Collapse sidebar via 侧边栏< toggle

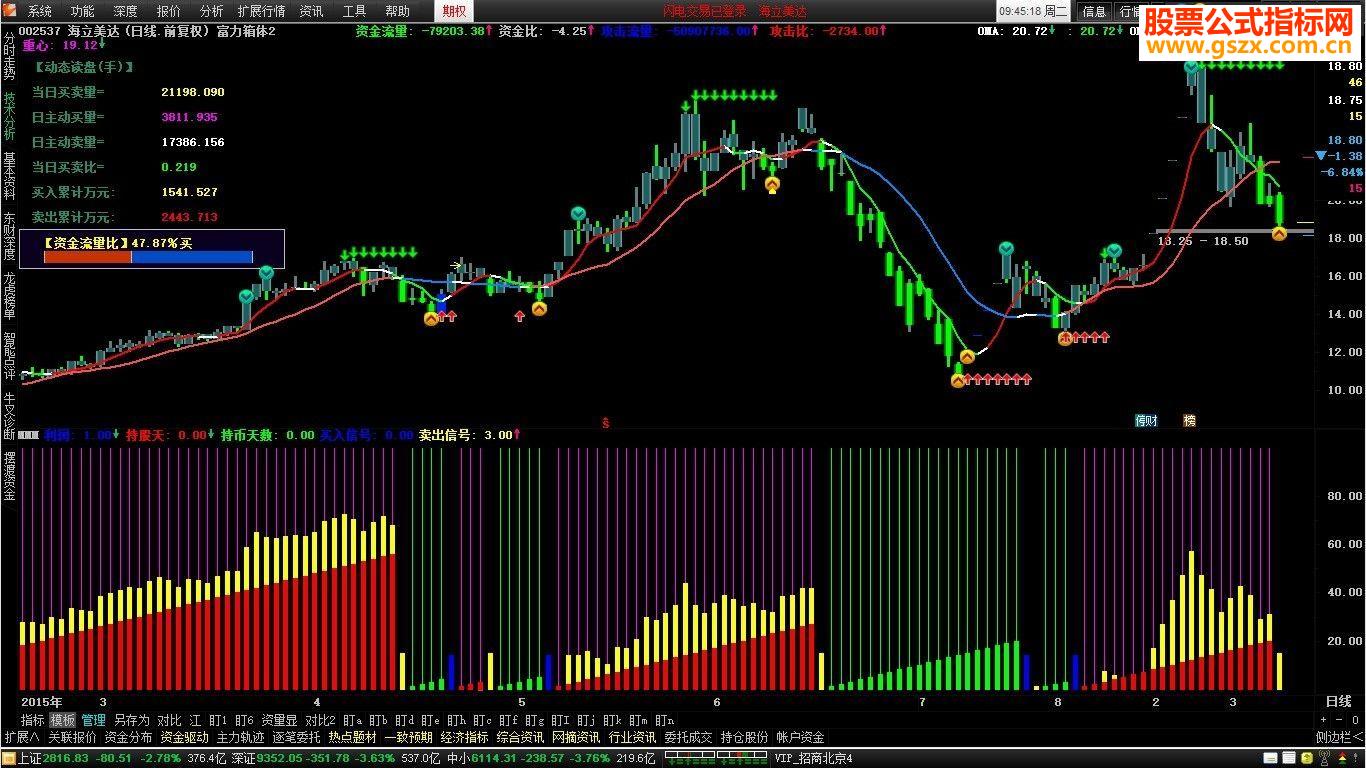point(1340,737)
